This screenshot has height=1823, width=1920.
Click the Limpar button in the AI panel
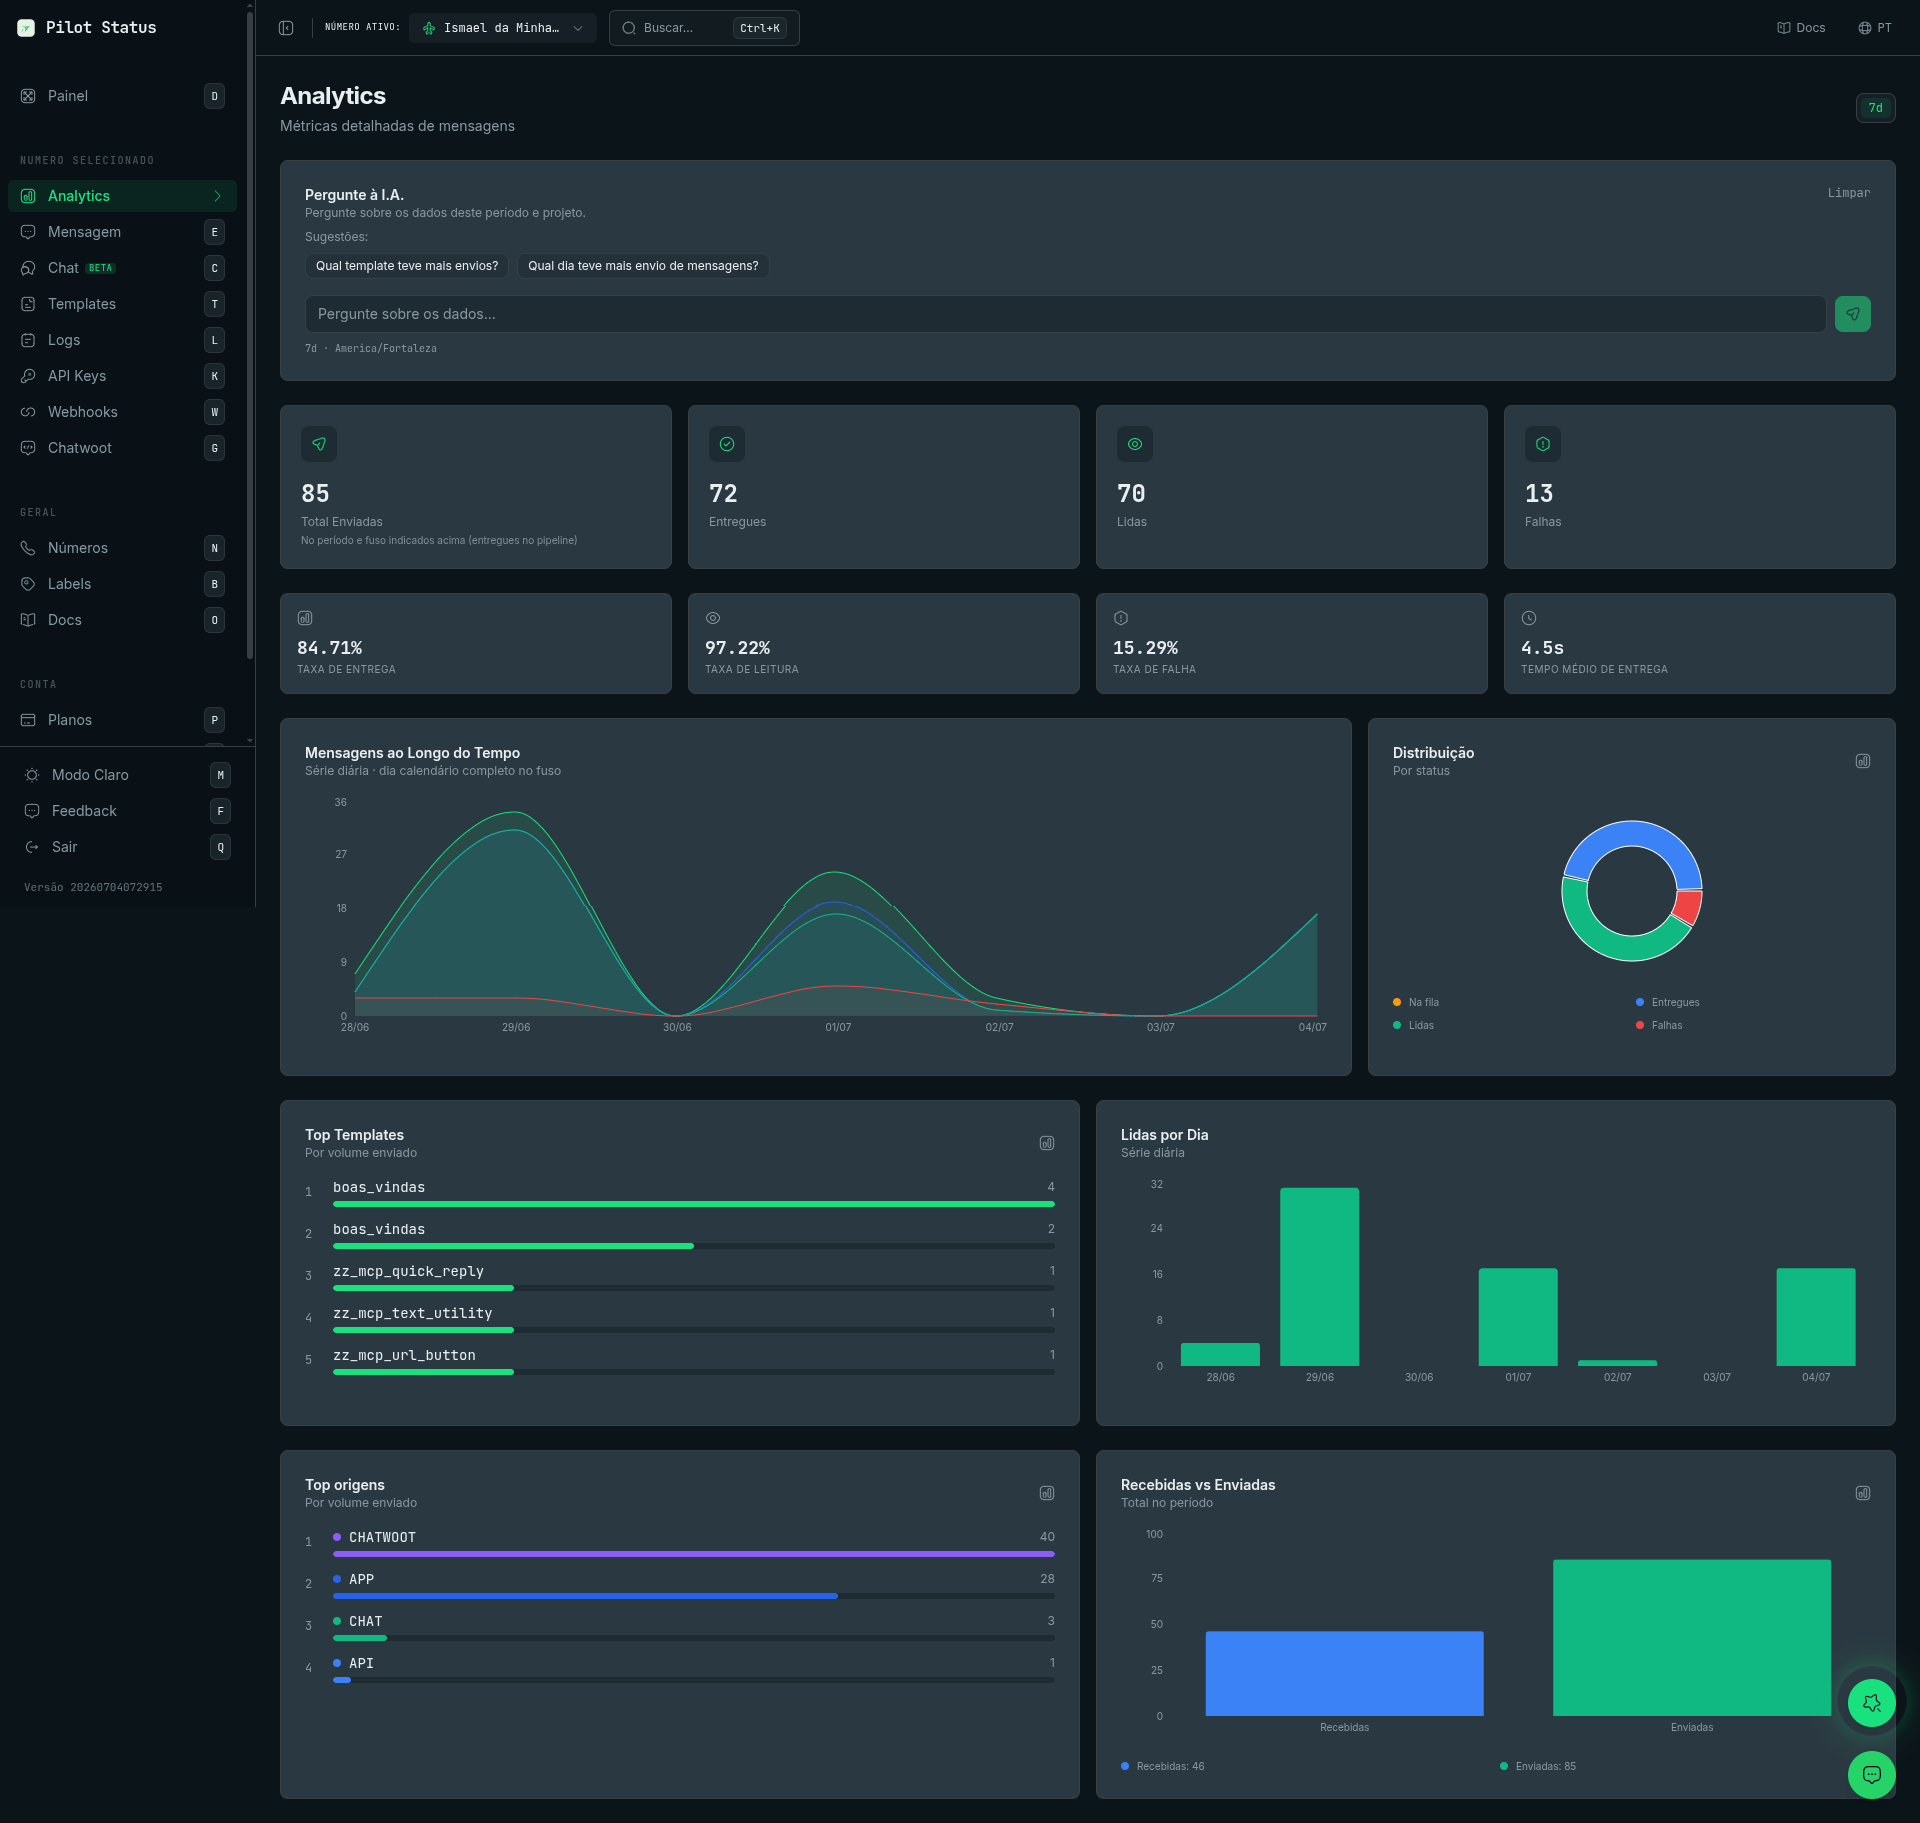(x=1848, y=193)
